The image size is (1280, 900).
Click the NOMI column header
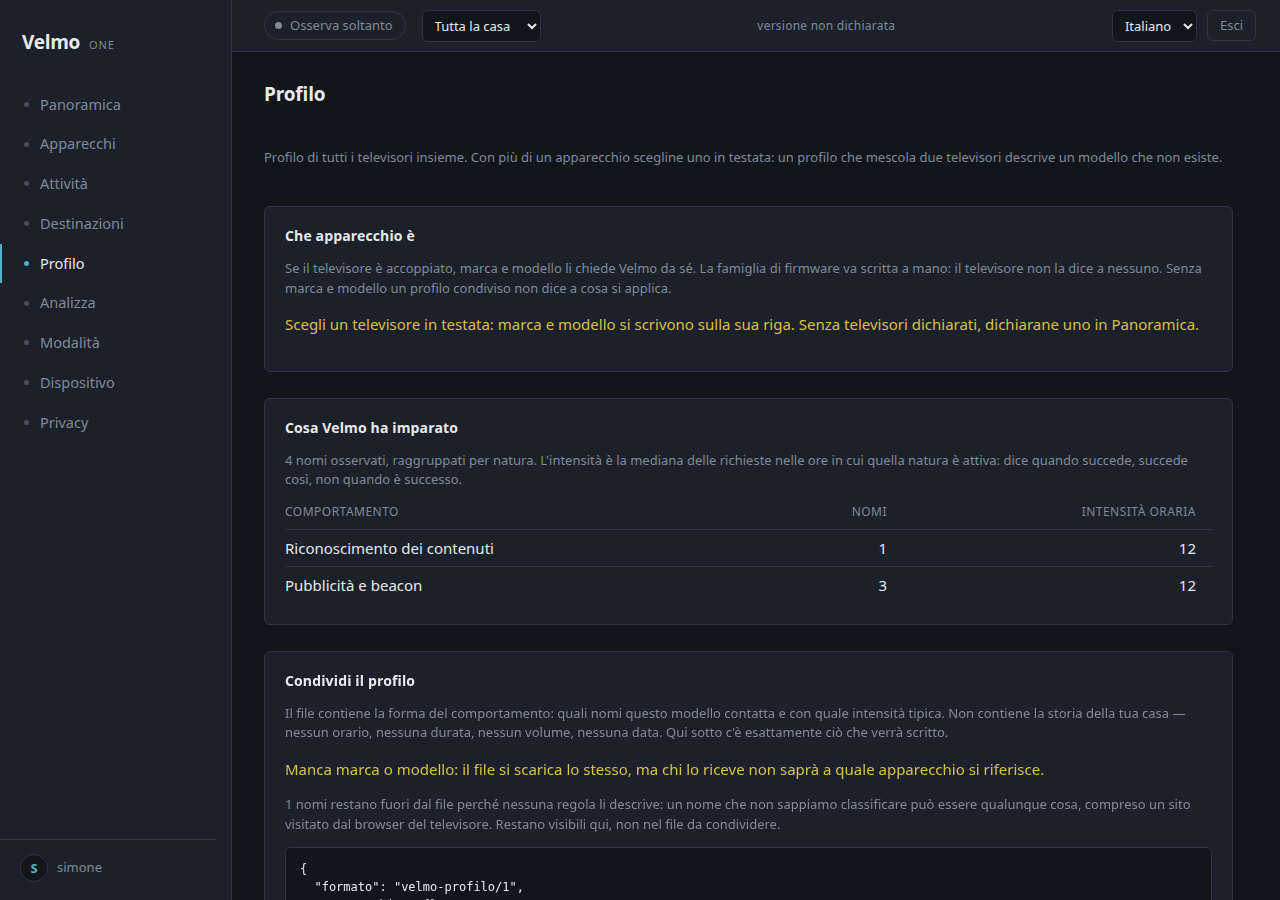coord(869,512)
